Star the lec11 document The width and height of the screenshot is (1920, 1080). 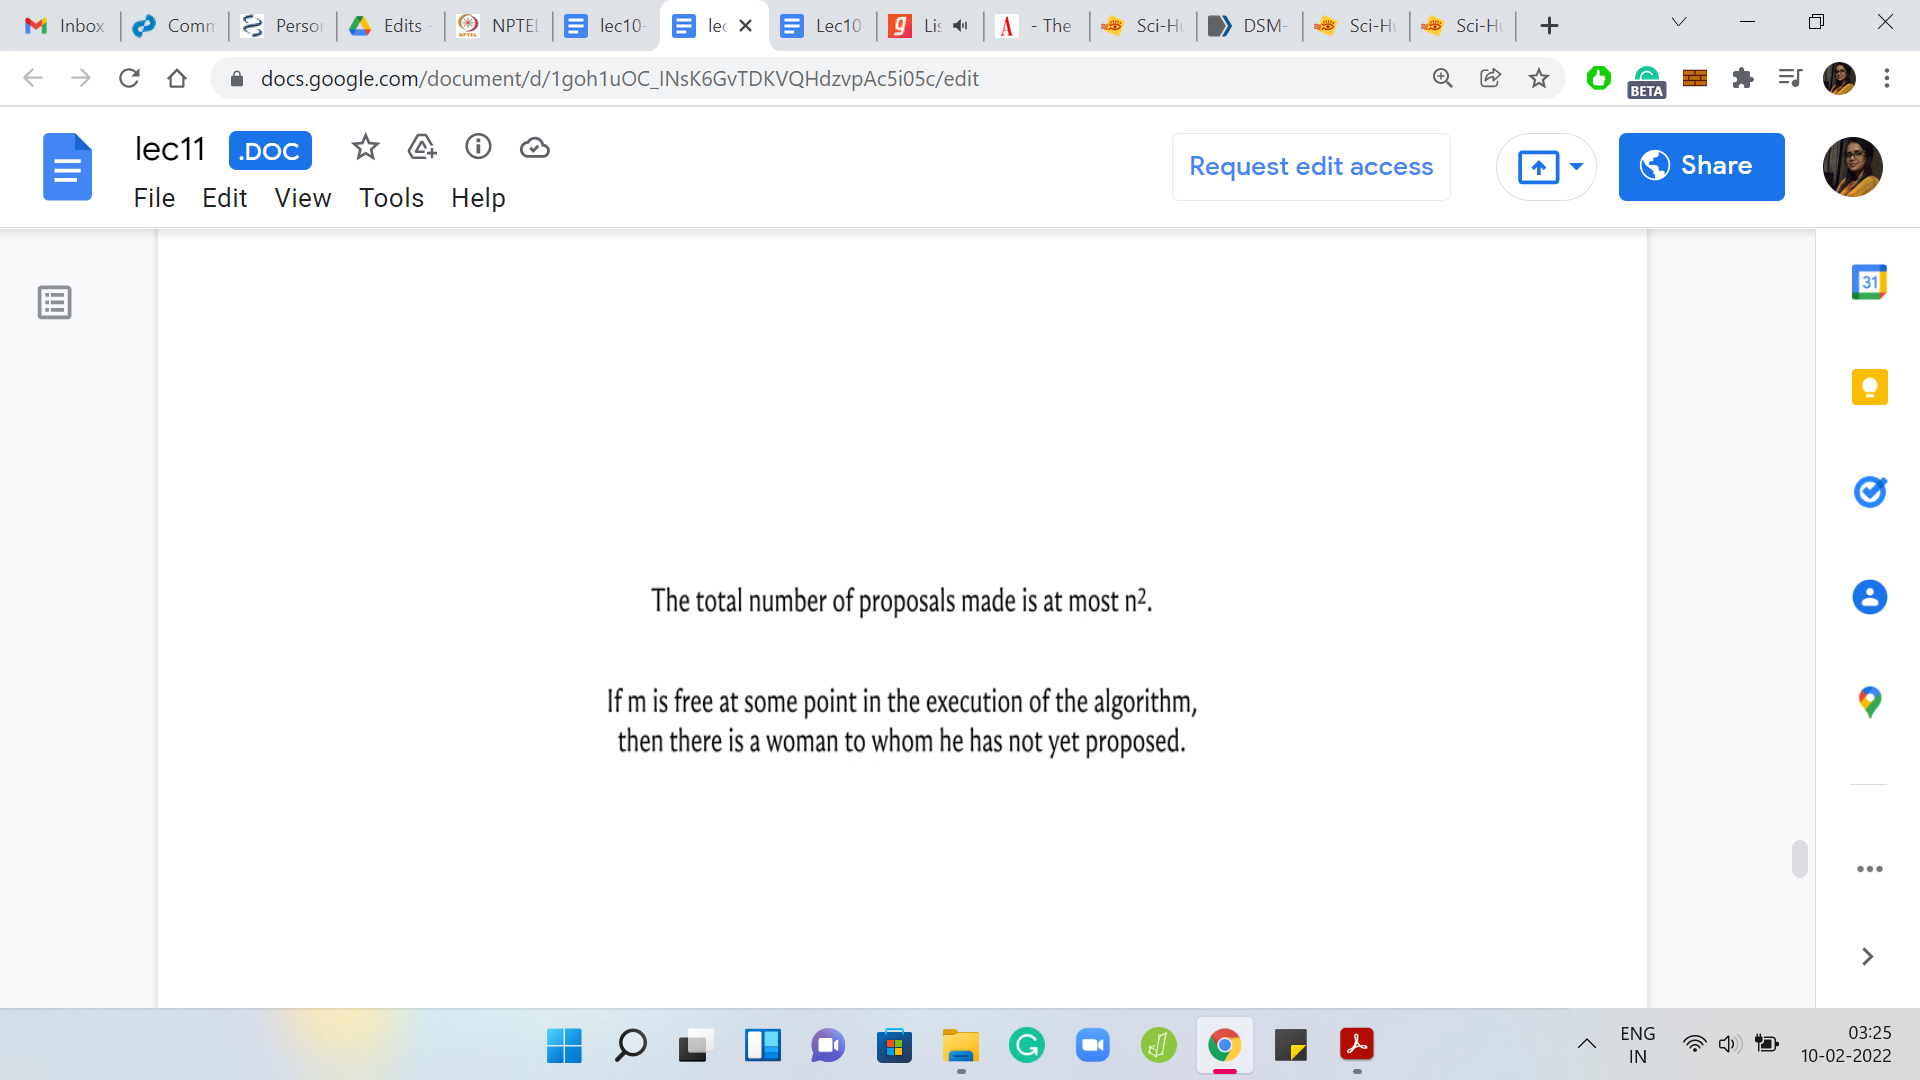365,148
